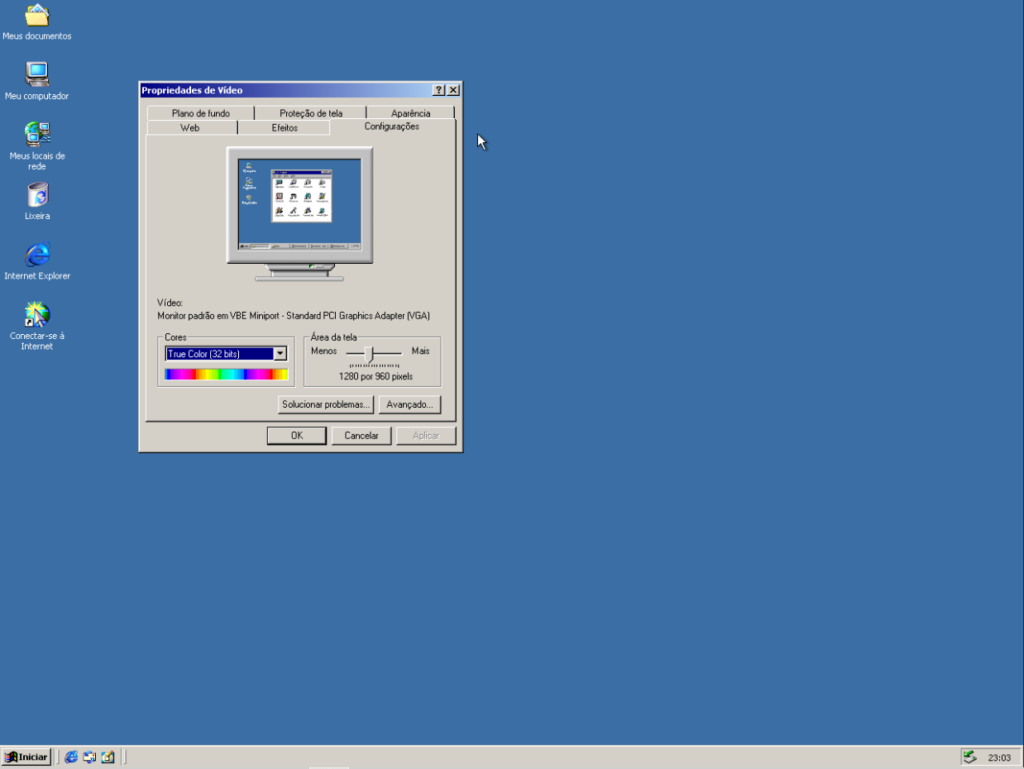
Task: Open the Meus documentos desktop icon
Action: click(x=37, y=16)
